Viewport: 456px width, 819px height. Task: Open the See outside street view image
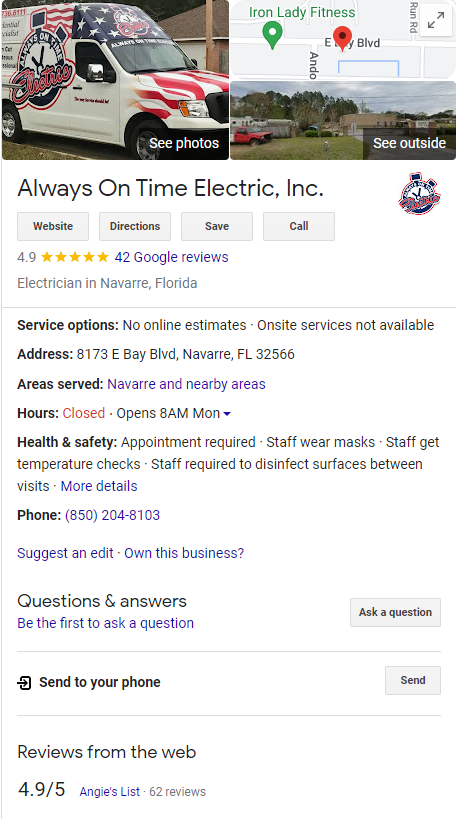click(343, 121)
